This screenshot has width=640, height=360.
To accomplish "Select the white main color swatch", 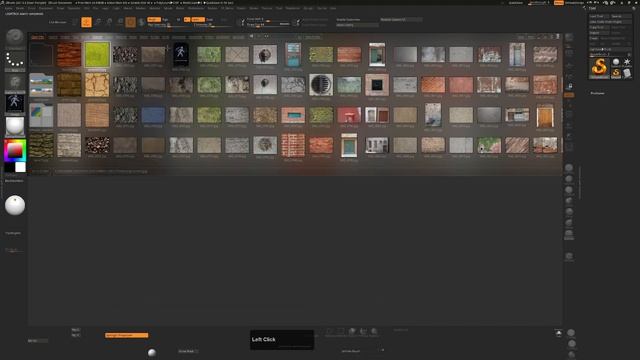I will coord(20,167).
